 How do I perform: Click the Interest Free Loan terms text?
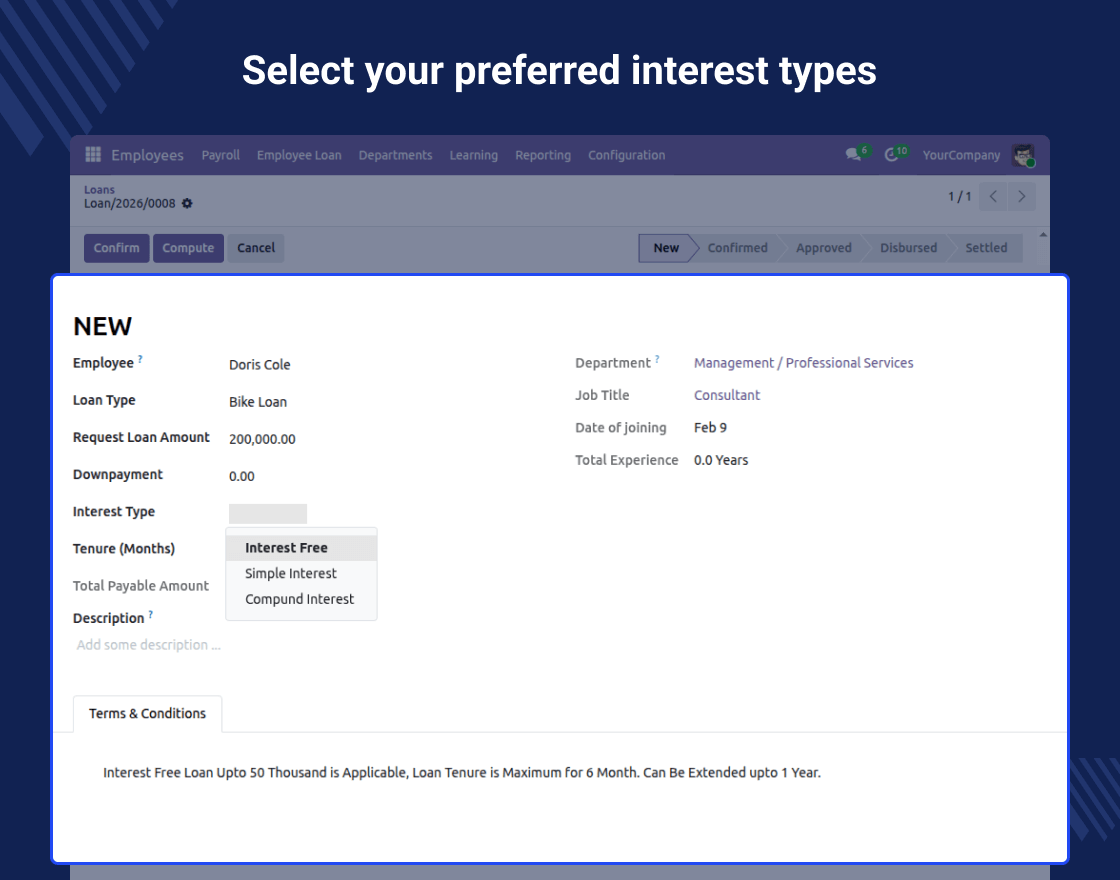[461, 773]
